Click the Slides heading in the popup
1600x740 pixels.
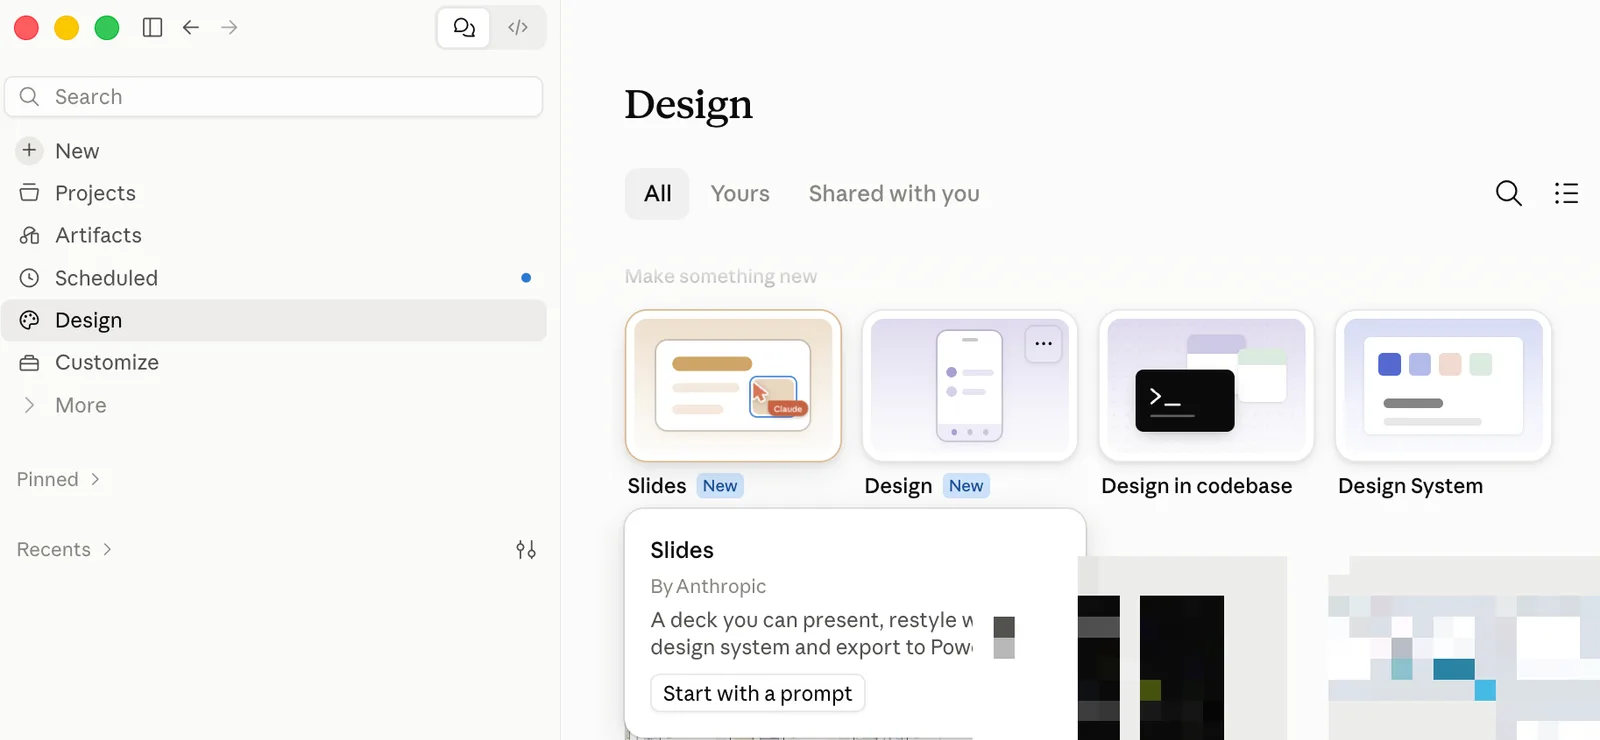pos(682,550)
